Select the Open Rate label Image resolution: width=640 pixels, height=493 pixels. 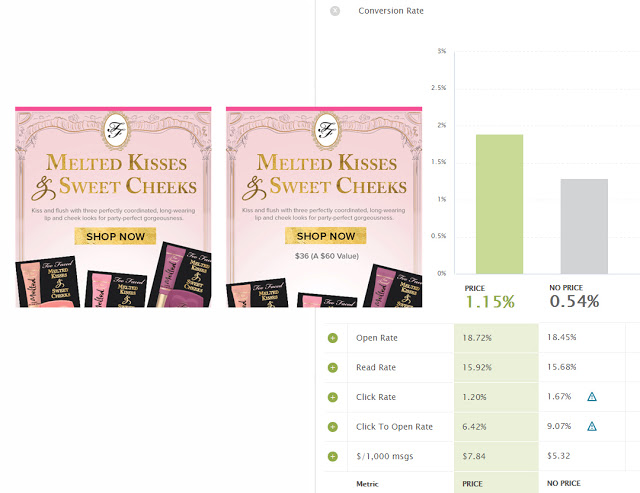pos(377,338)
